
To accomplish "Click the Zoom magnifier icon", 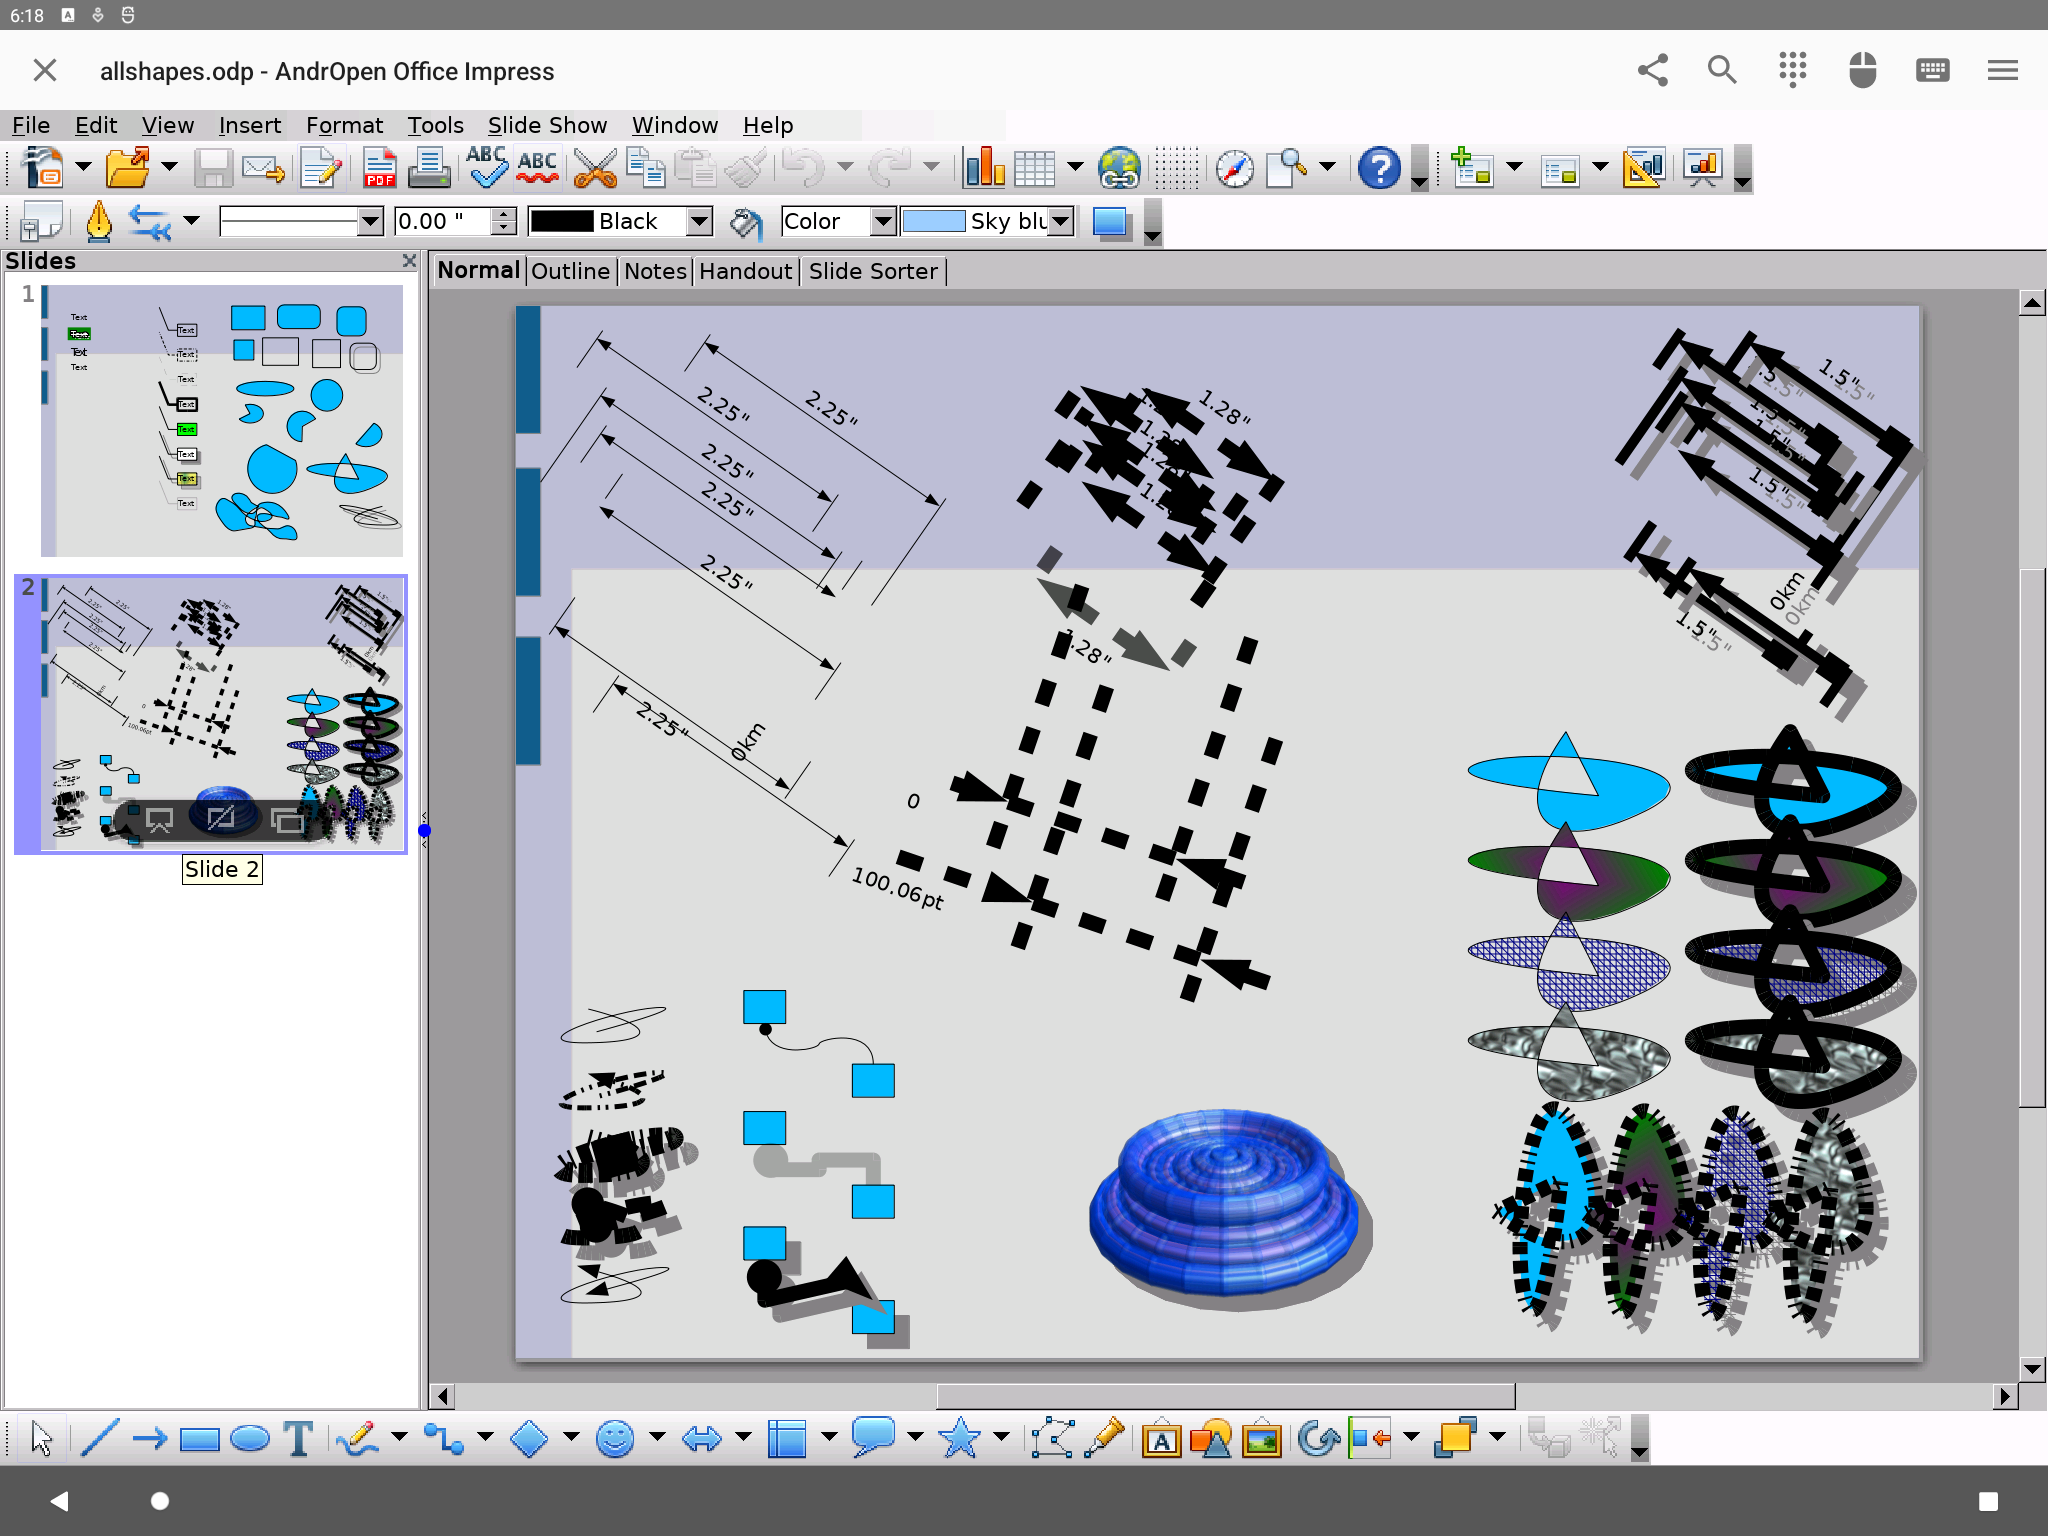I will (x=1287, y=168).
